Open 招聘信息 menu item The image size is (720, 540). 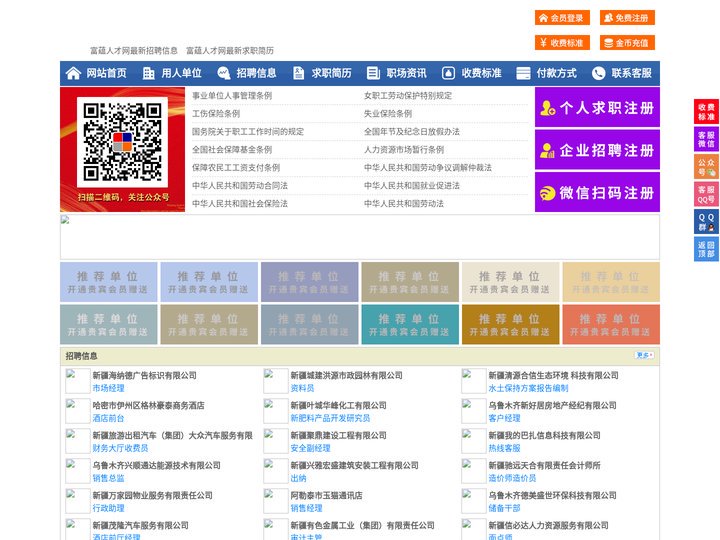click(x=256, y=73)
